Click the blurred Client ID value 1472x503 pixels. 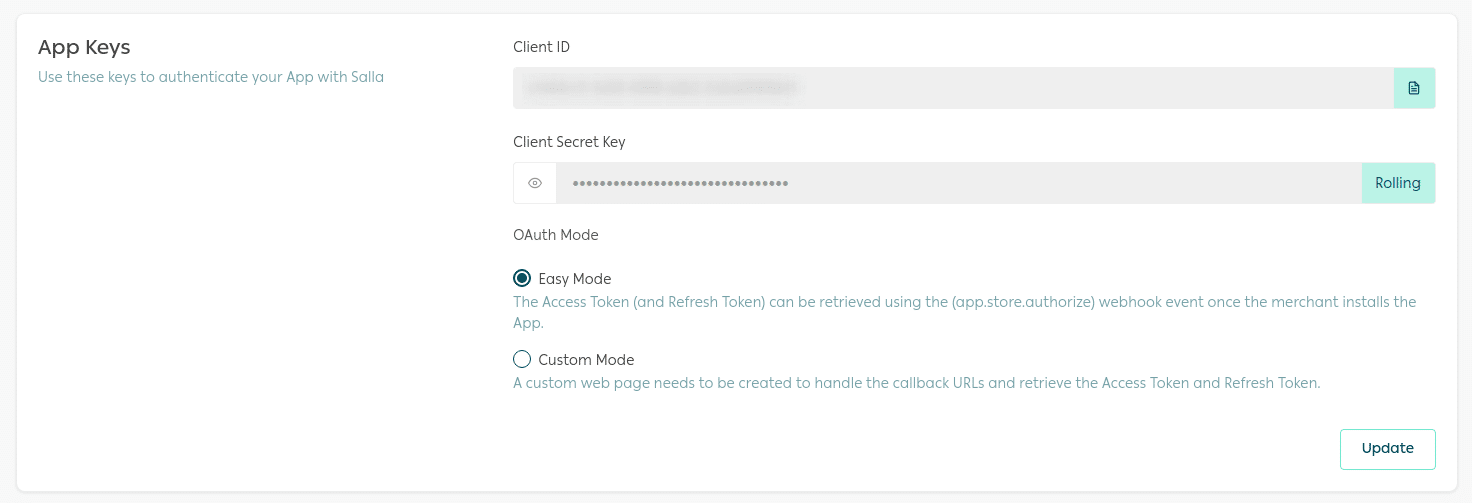[x=662, y=88]
